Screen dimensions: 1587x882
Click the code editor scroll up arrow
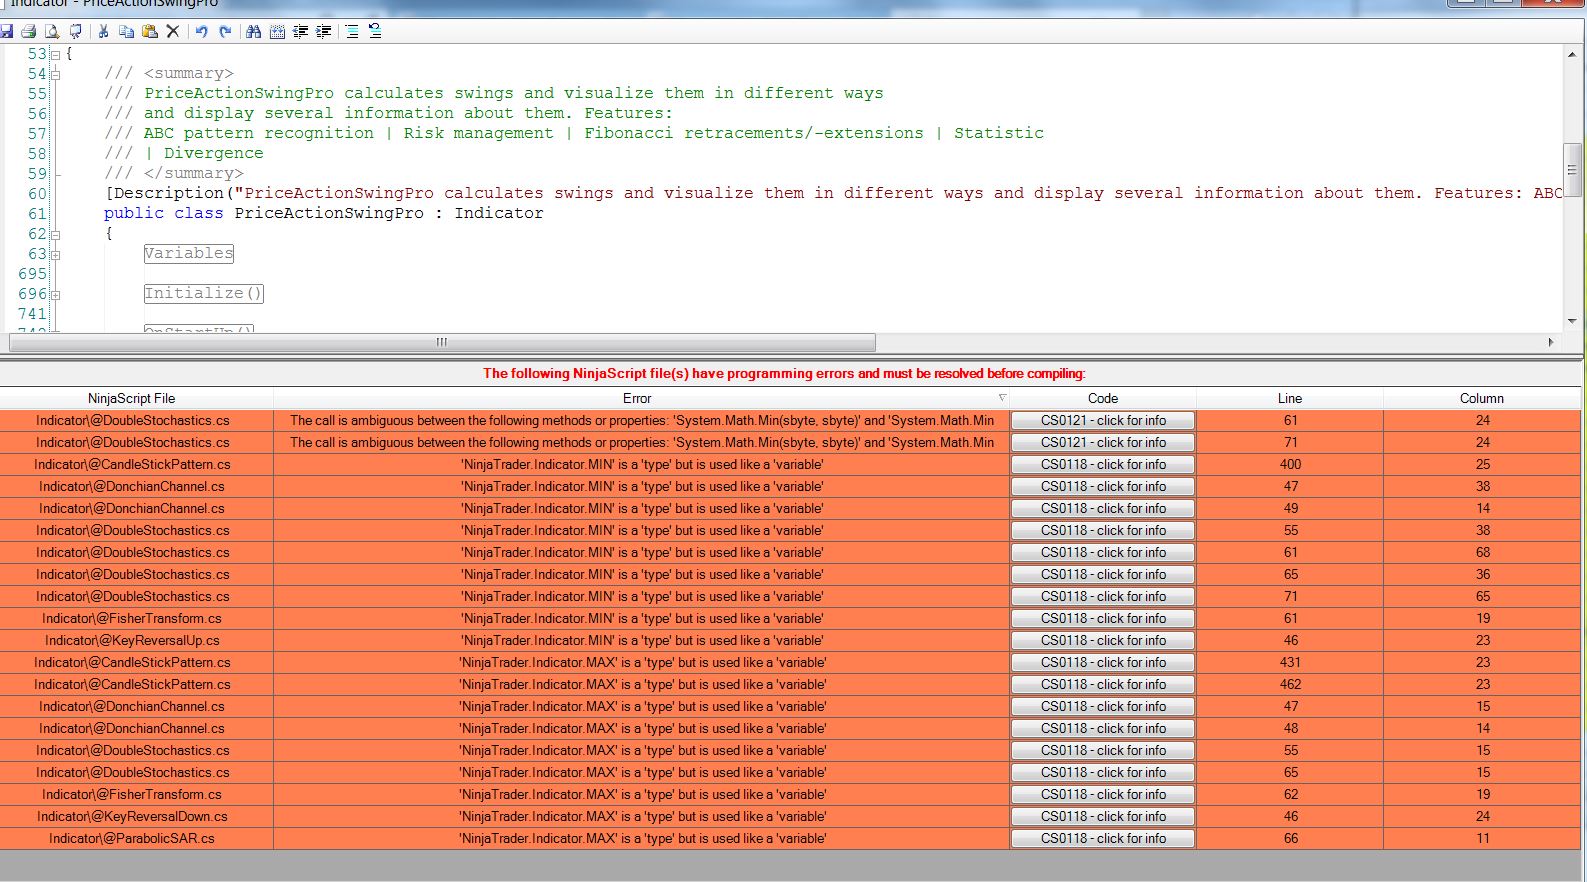pyautogui.click(x=1572, y=54)
